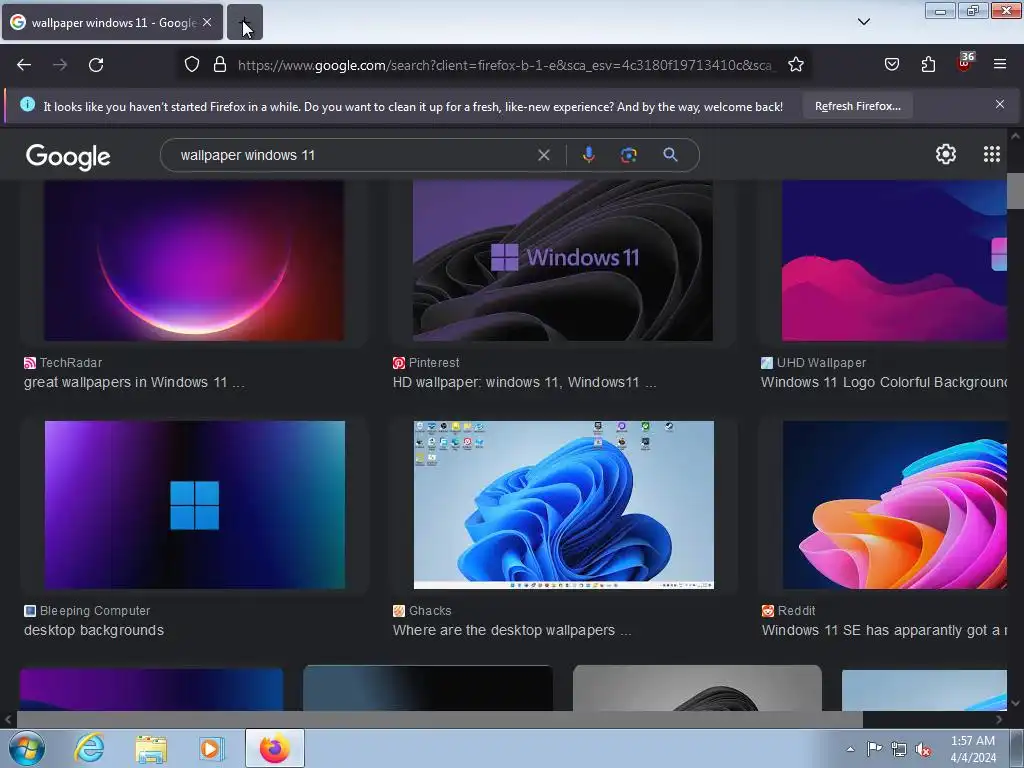
Task: Close the wallpaper windows 11 tab
Action: click(207, 22)
